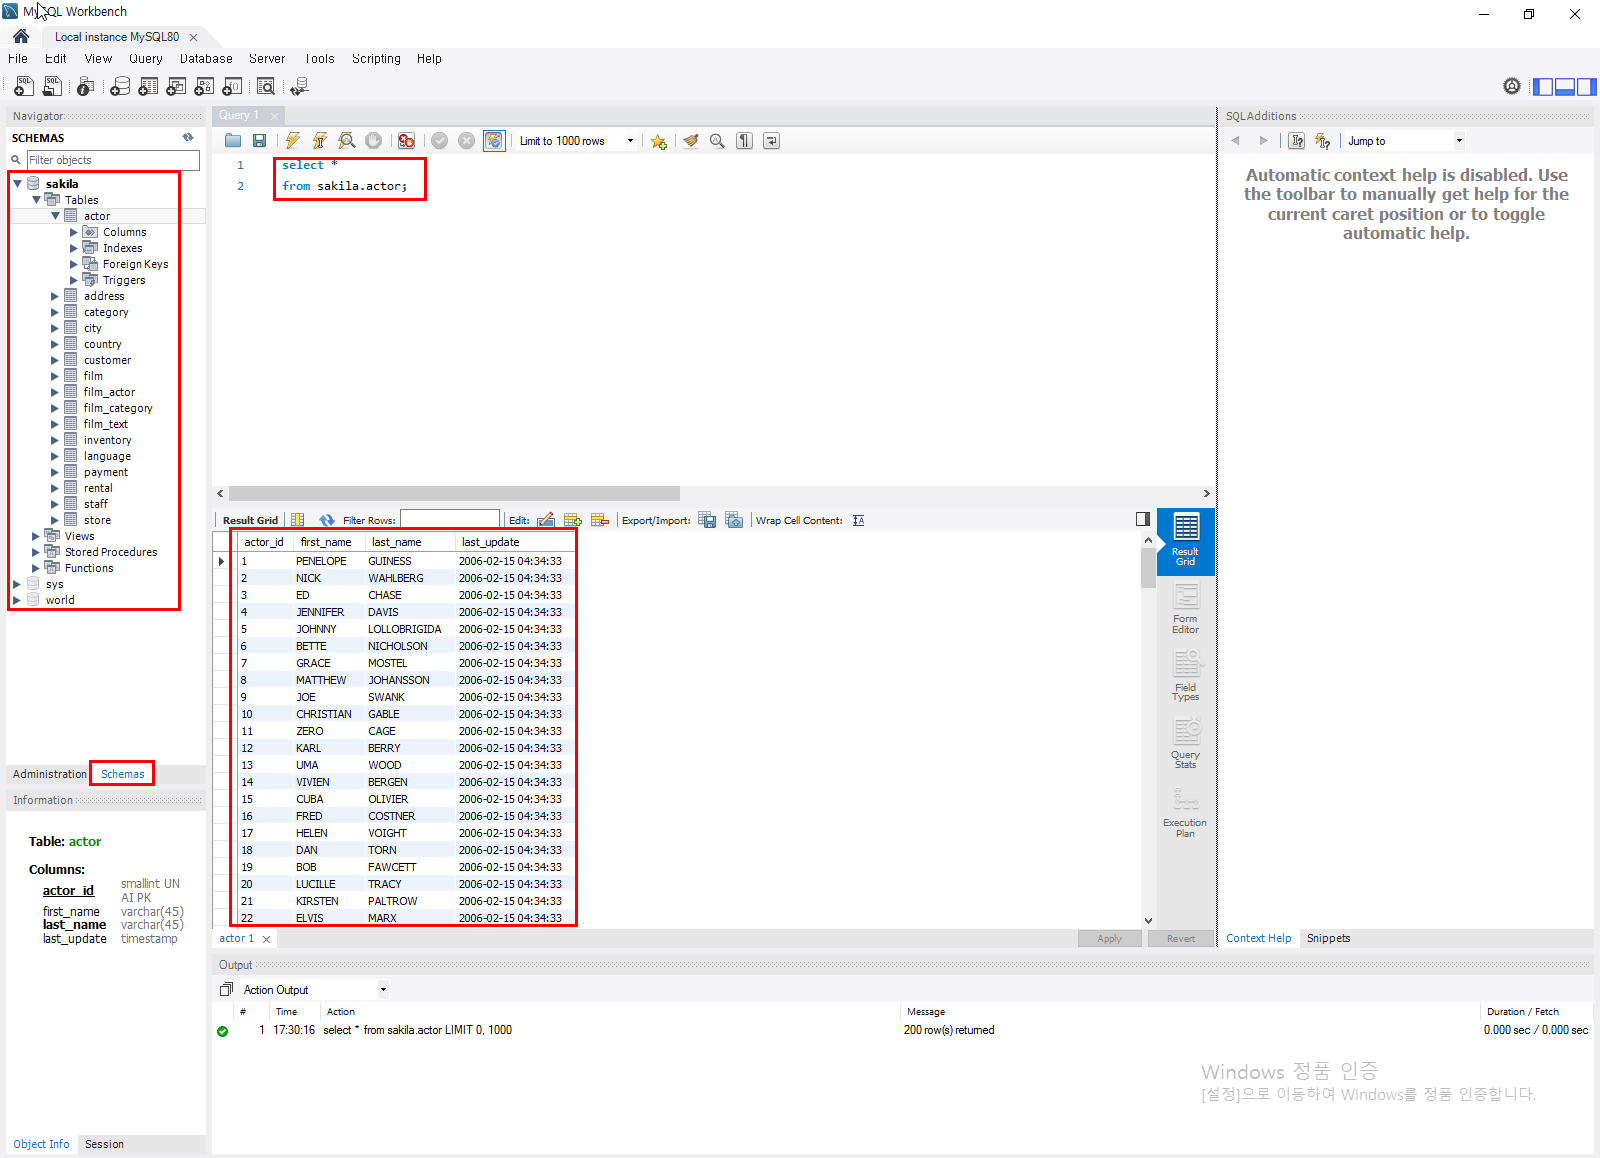The width and height of the screenshot is (1600, 1158).
Task: Toggle wrap cell content in result grid
Action: [x=859, y=520]
